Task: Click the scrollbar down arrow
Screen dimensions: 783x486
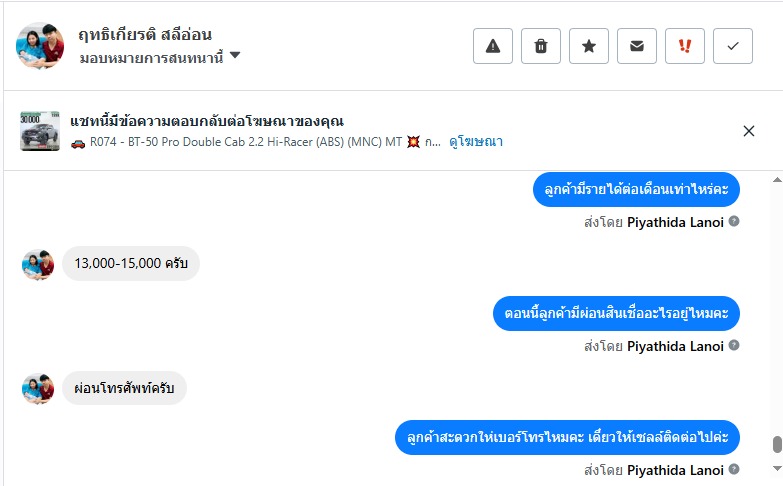Action: click(776, 469)
